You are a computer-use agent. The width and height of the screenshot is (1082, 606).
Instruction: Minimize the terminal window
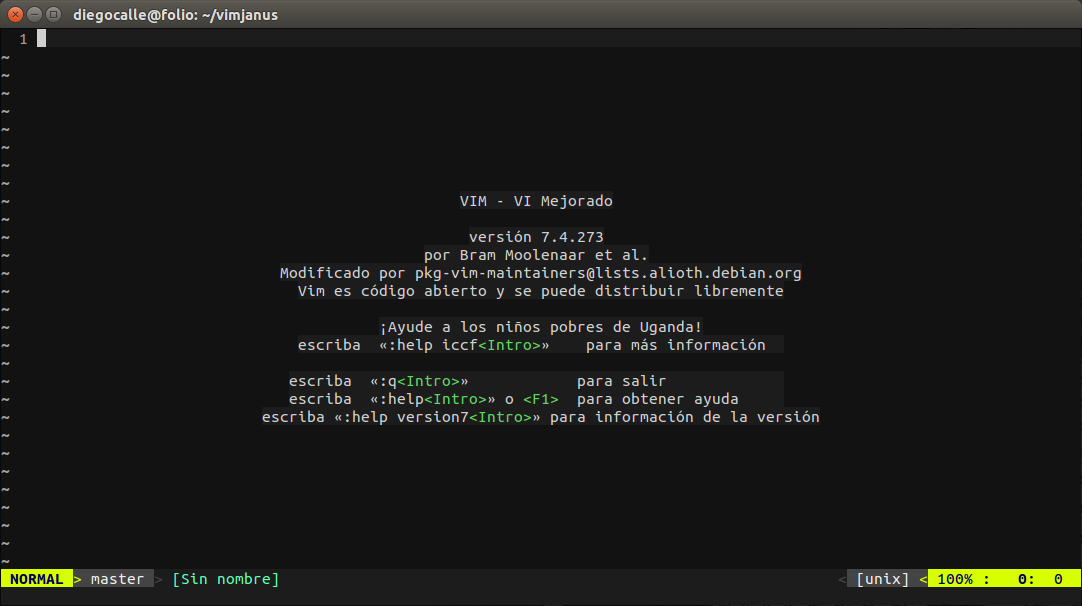[x=34, y=14]
